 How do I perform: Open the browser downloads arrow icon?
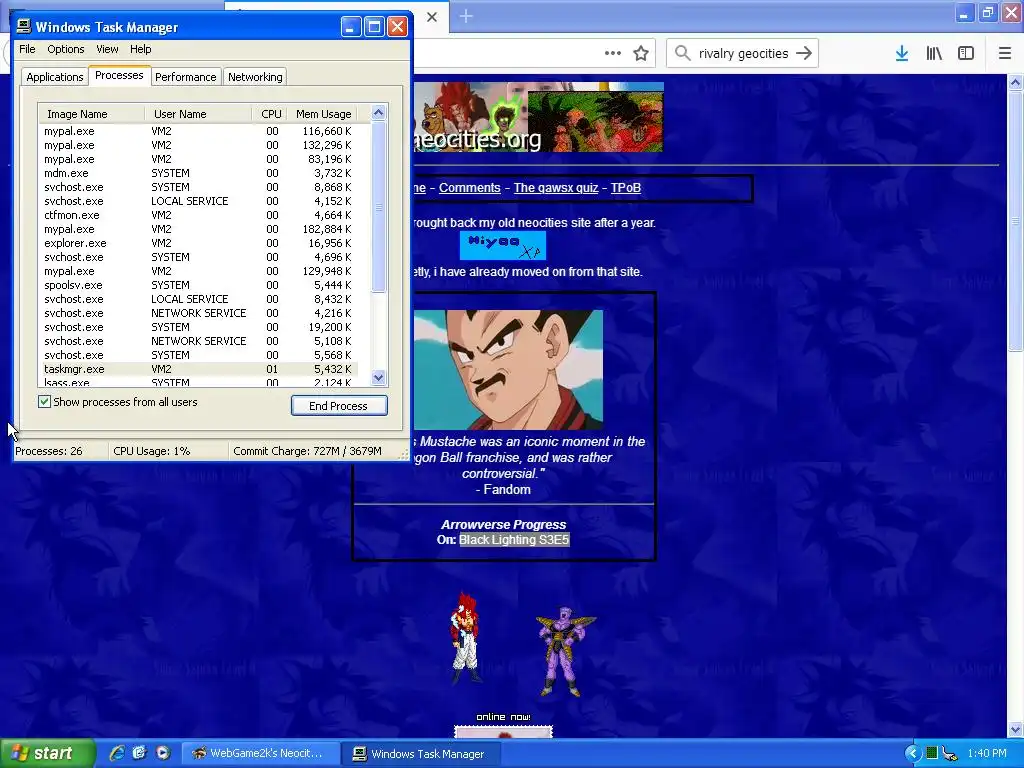pos(902,54)
